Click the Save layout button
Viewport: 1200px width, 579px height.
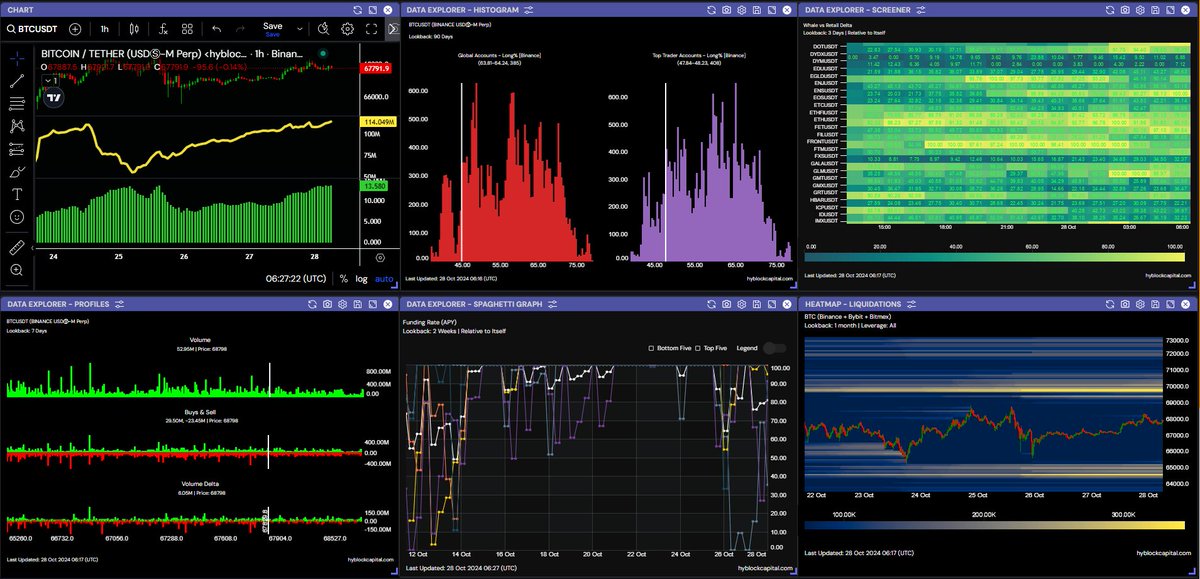(x=273, y=28)
